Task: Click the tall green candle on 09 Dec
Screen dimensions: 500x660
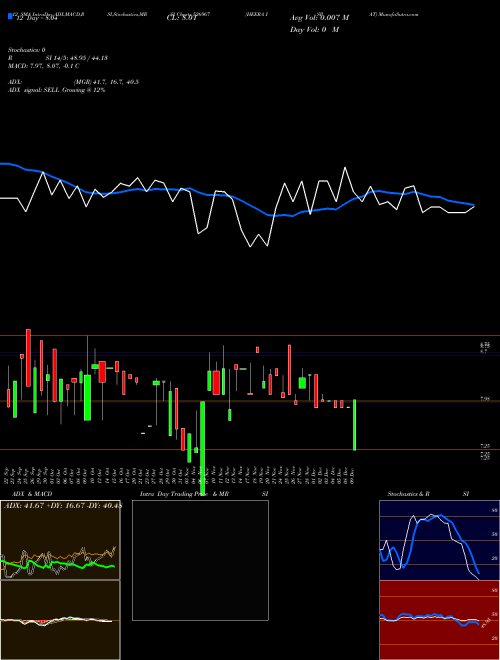Action: click(x=355, y=425)
